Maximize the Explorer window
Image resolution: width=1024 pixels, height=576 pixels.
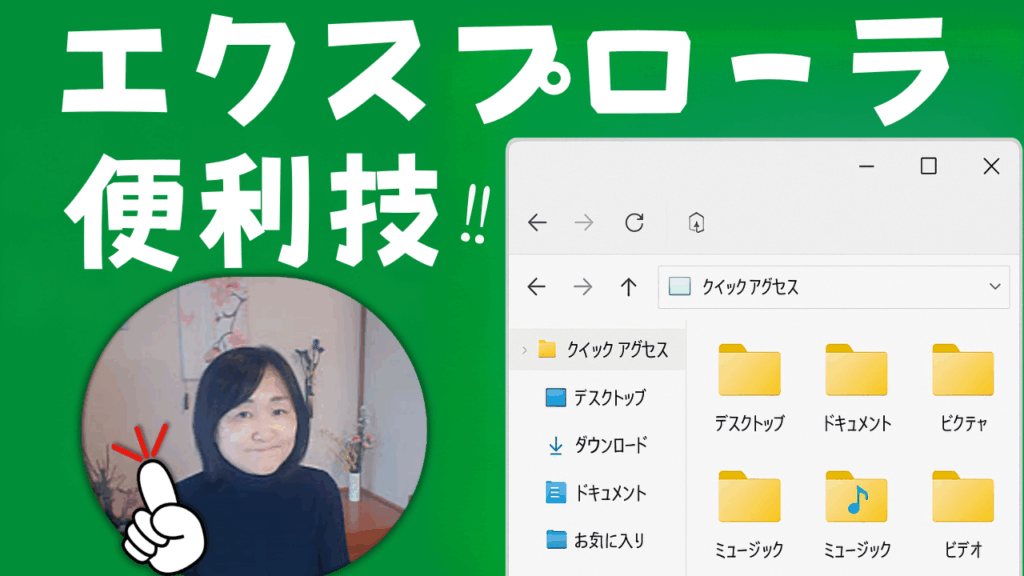928,166
